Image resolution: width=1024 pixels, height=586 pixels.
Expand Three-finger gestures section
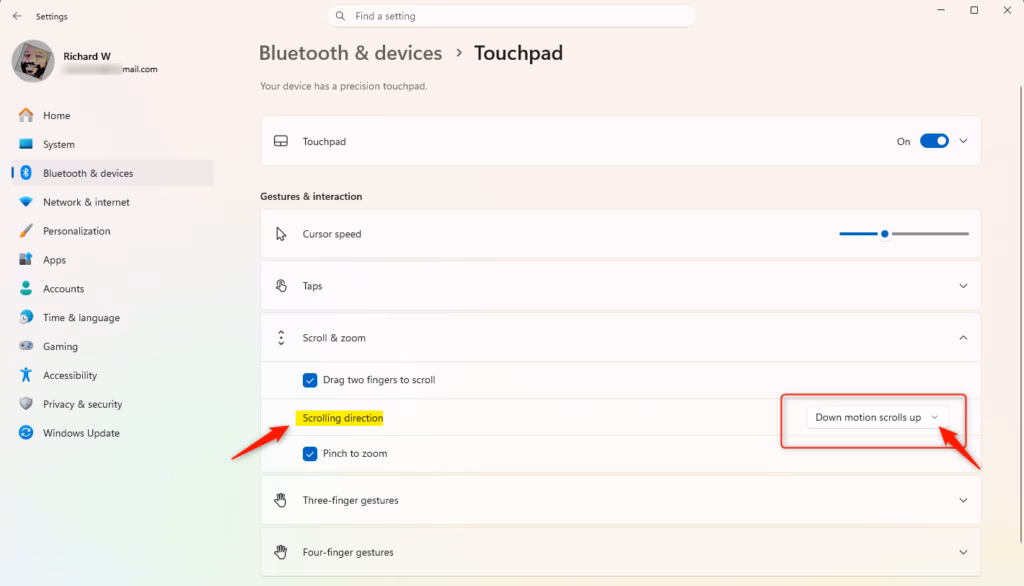click(963, 500)
